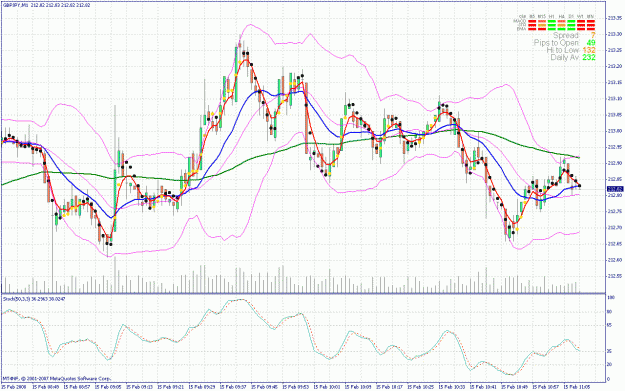Click the current price tag 212.82
625x391 pixels.
615,189
